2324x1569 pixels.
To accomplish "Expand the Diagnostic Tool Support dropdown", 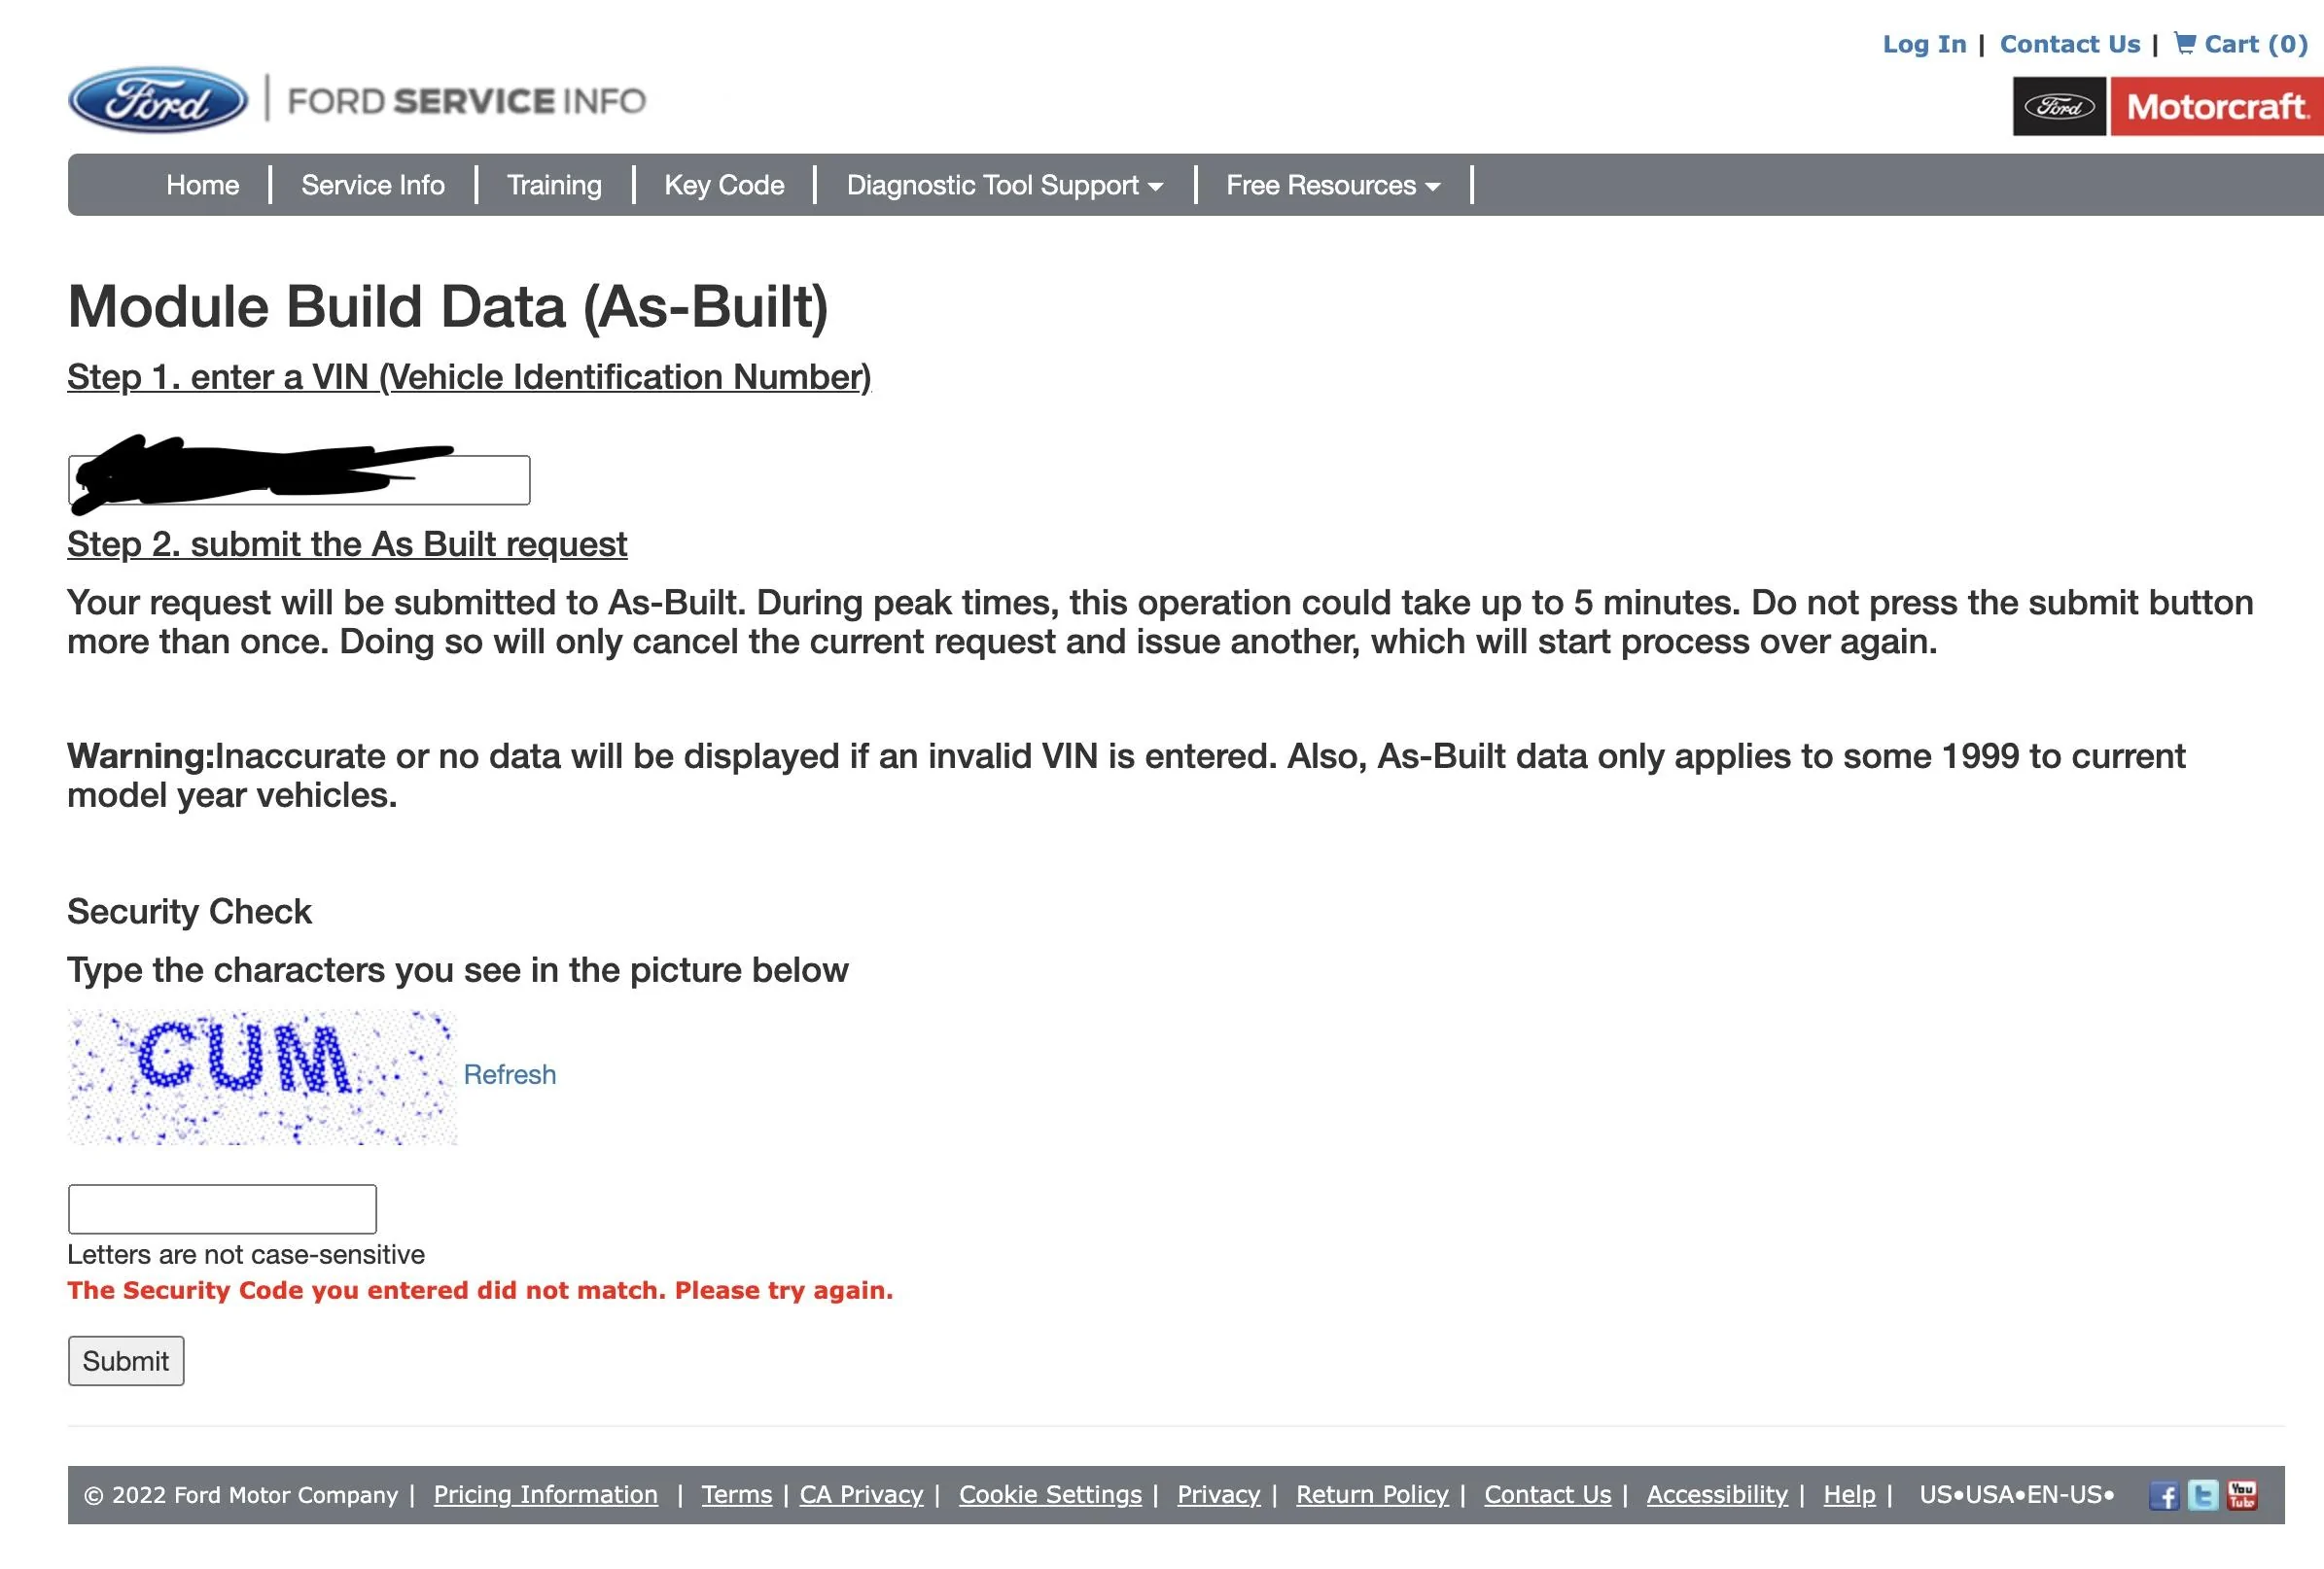I will pyautogui.click(x=1005, y=185).
